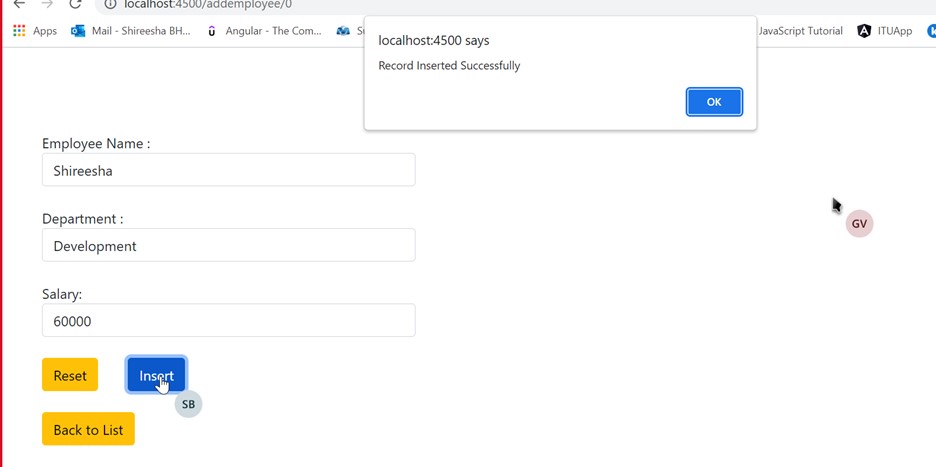Viewport: 936px width, 467px height.
Task: Open the Outlook Mail bookmark icon
Action: tap(78, 31)
